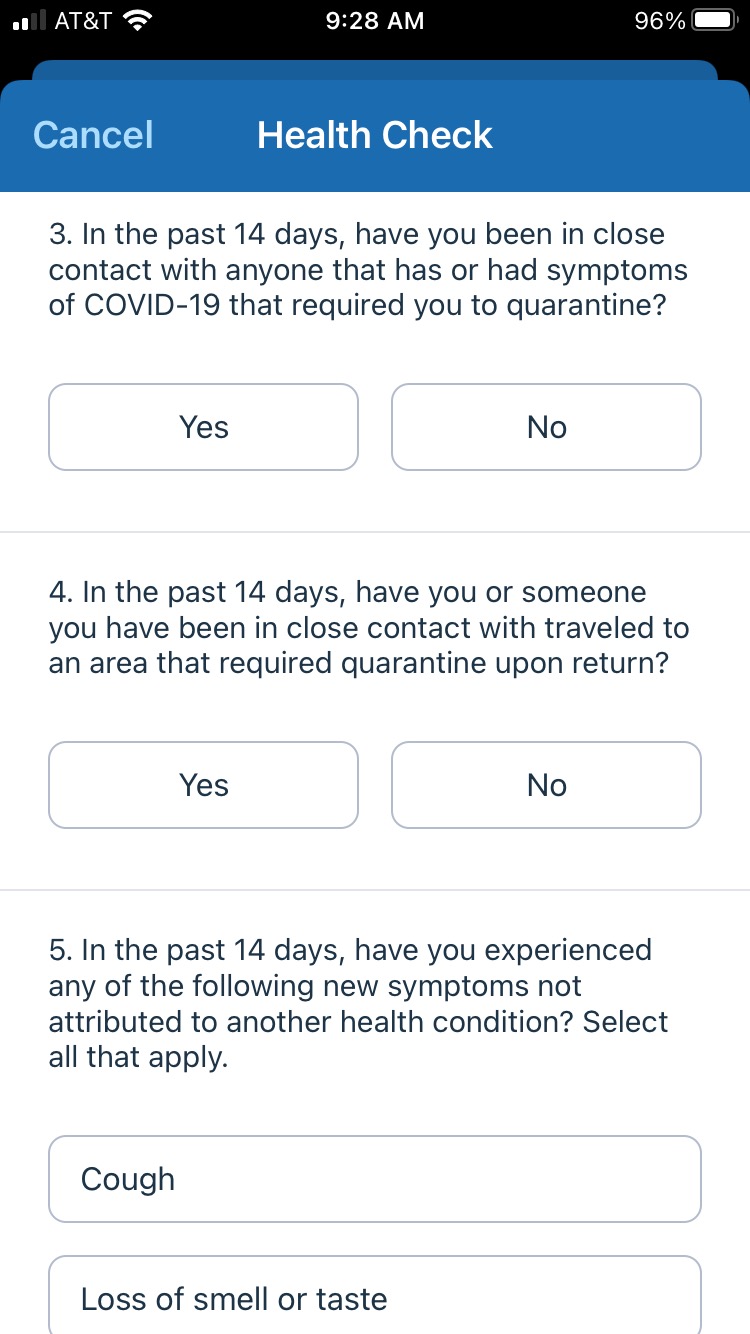Answer Yes to close contact question 3
This screenshot has width=750, height=1334.
click(203, 427)
